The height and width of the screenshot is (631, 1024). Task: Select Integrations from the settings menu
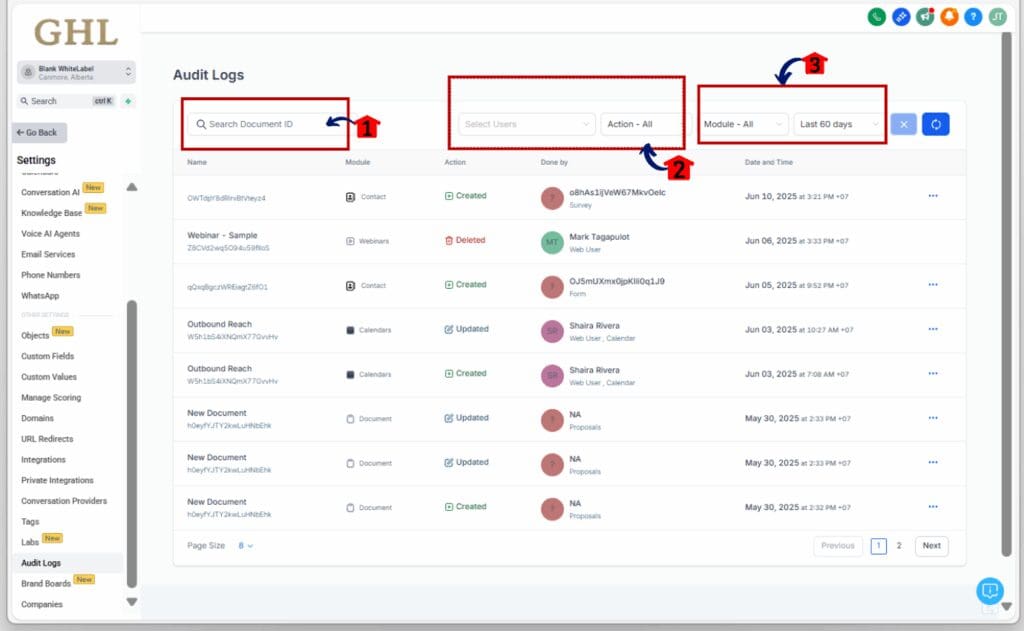pyautogui.click(x=44, y=460)
